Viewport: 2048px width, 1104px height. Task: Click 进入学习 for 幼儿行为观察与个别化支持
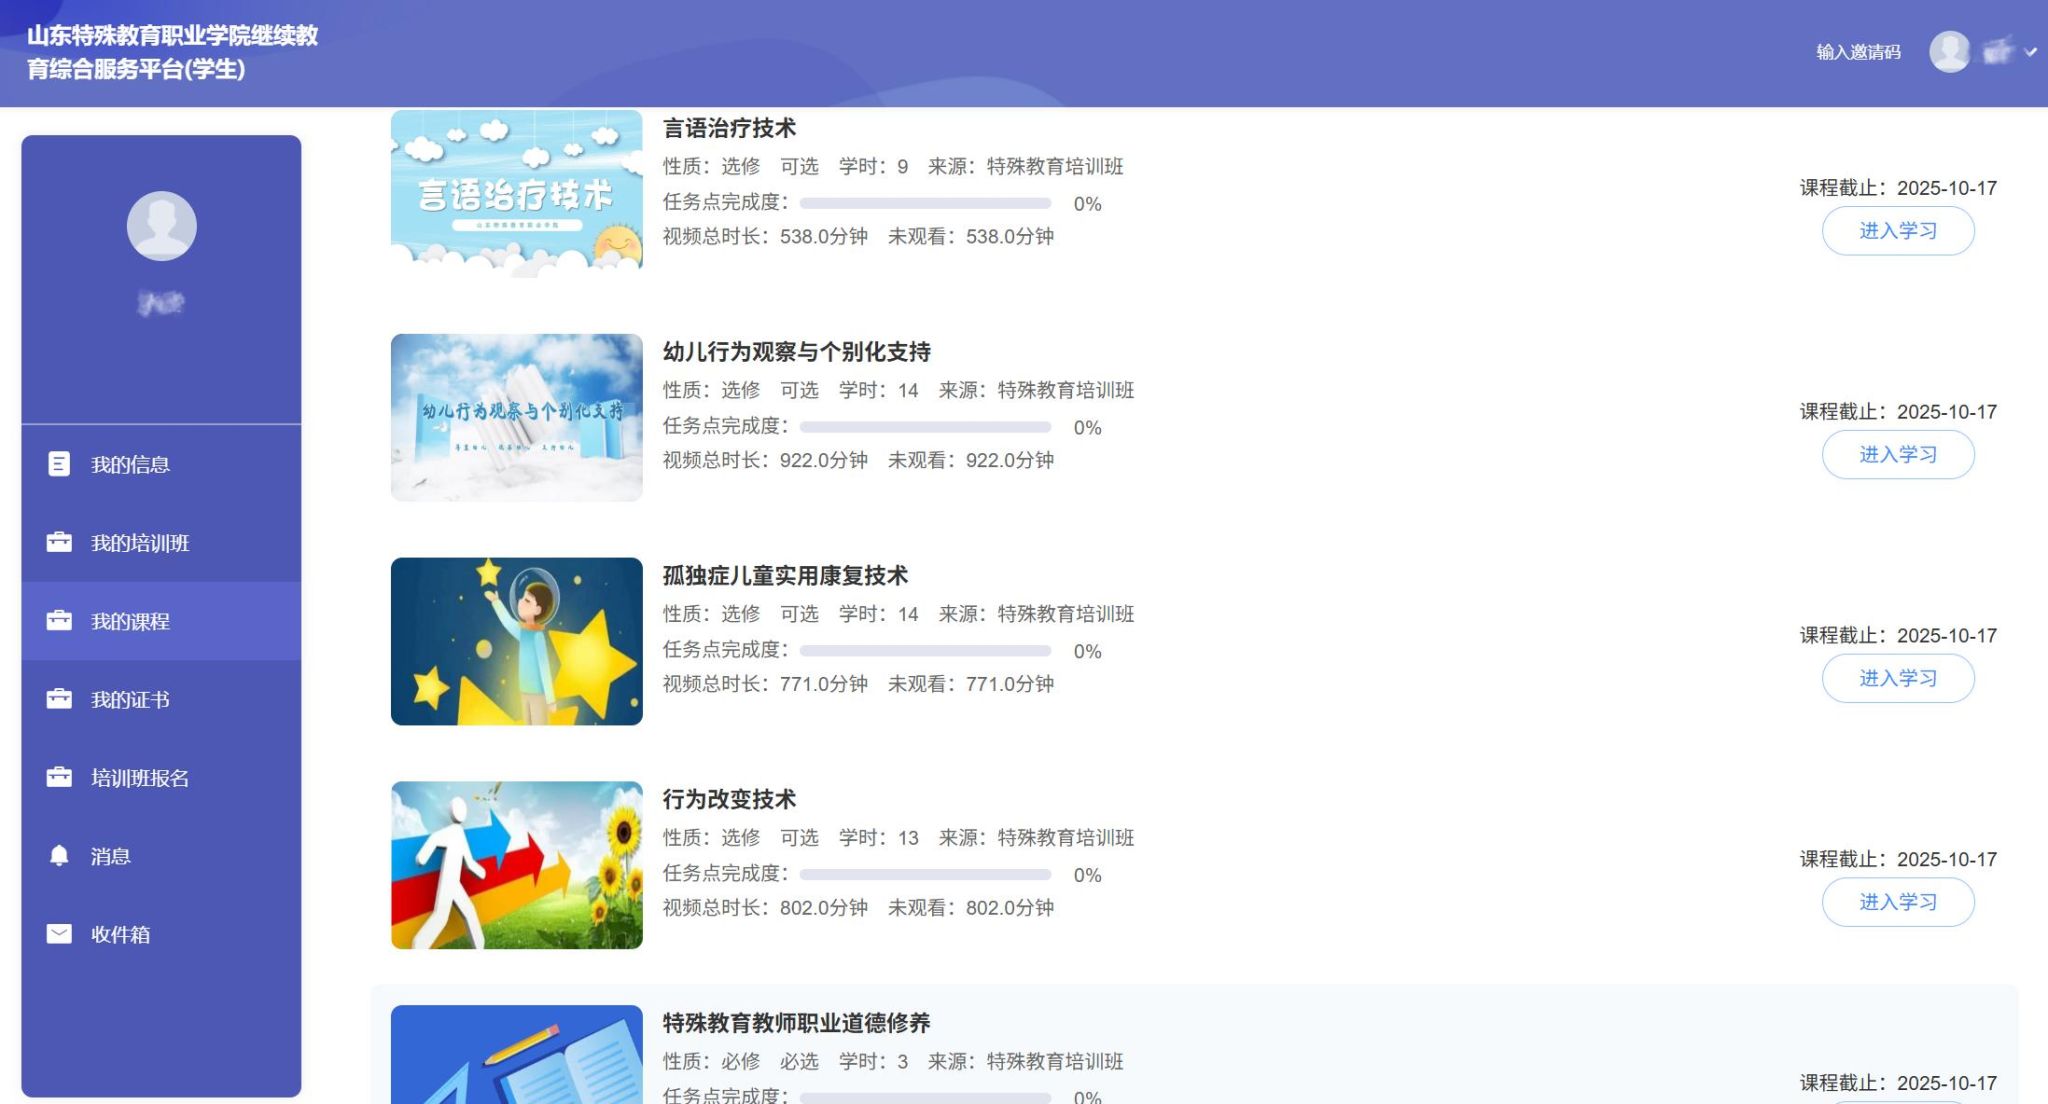tap(1897, 455)
